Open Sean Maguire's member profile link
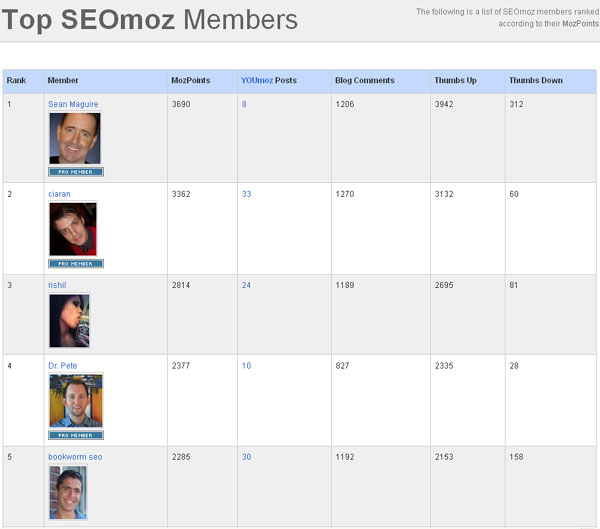The height and width of the screenshot is (529, 600). (x=73, y=104)
